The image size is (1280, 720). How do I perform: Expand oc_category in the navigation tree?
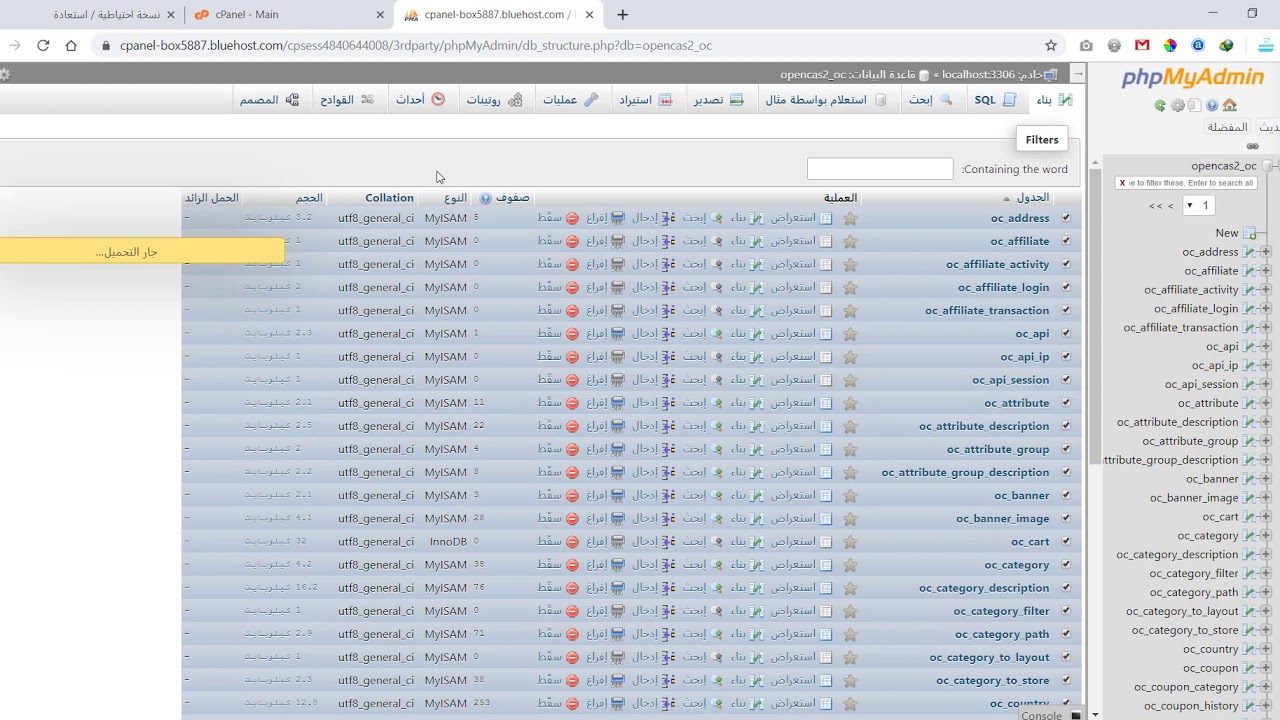click(x=1266, y=536)
